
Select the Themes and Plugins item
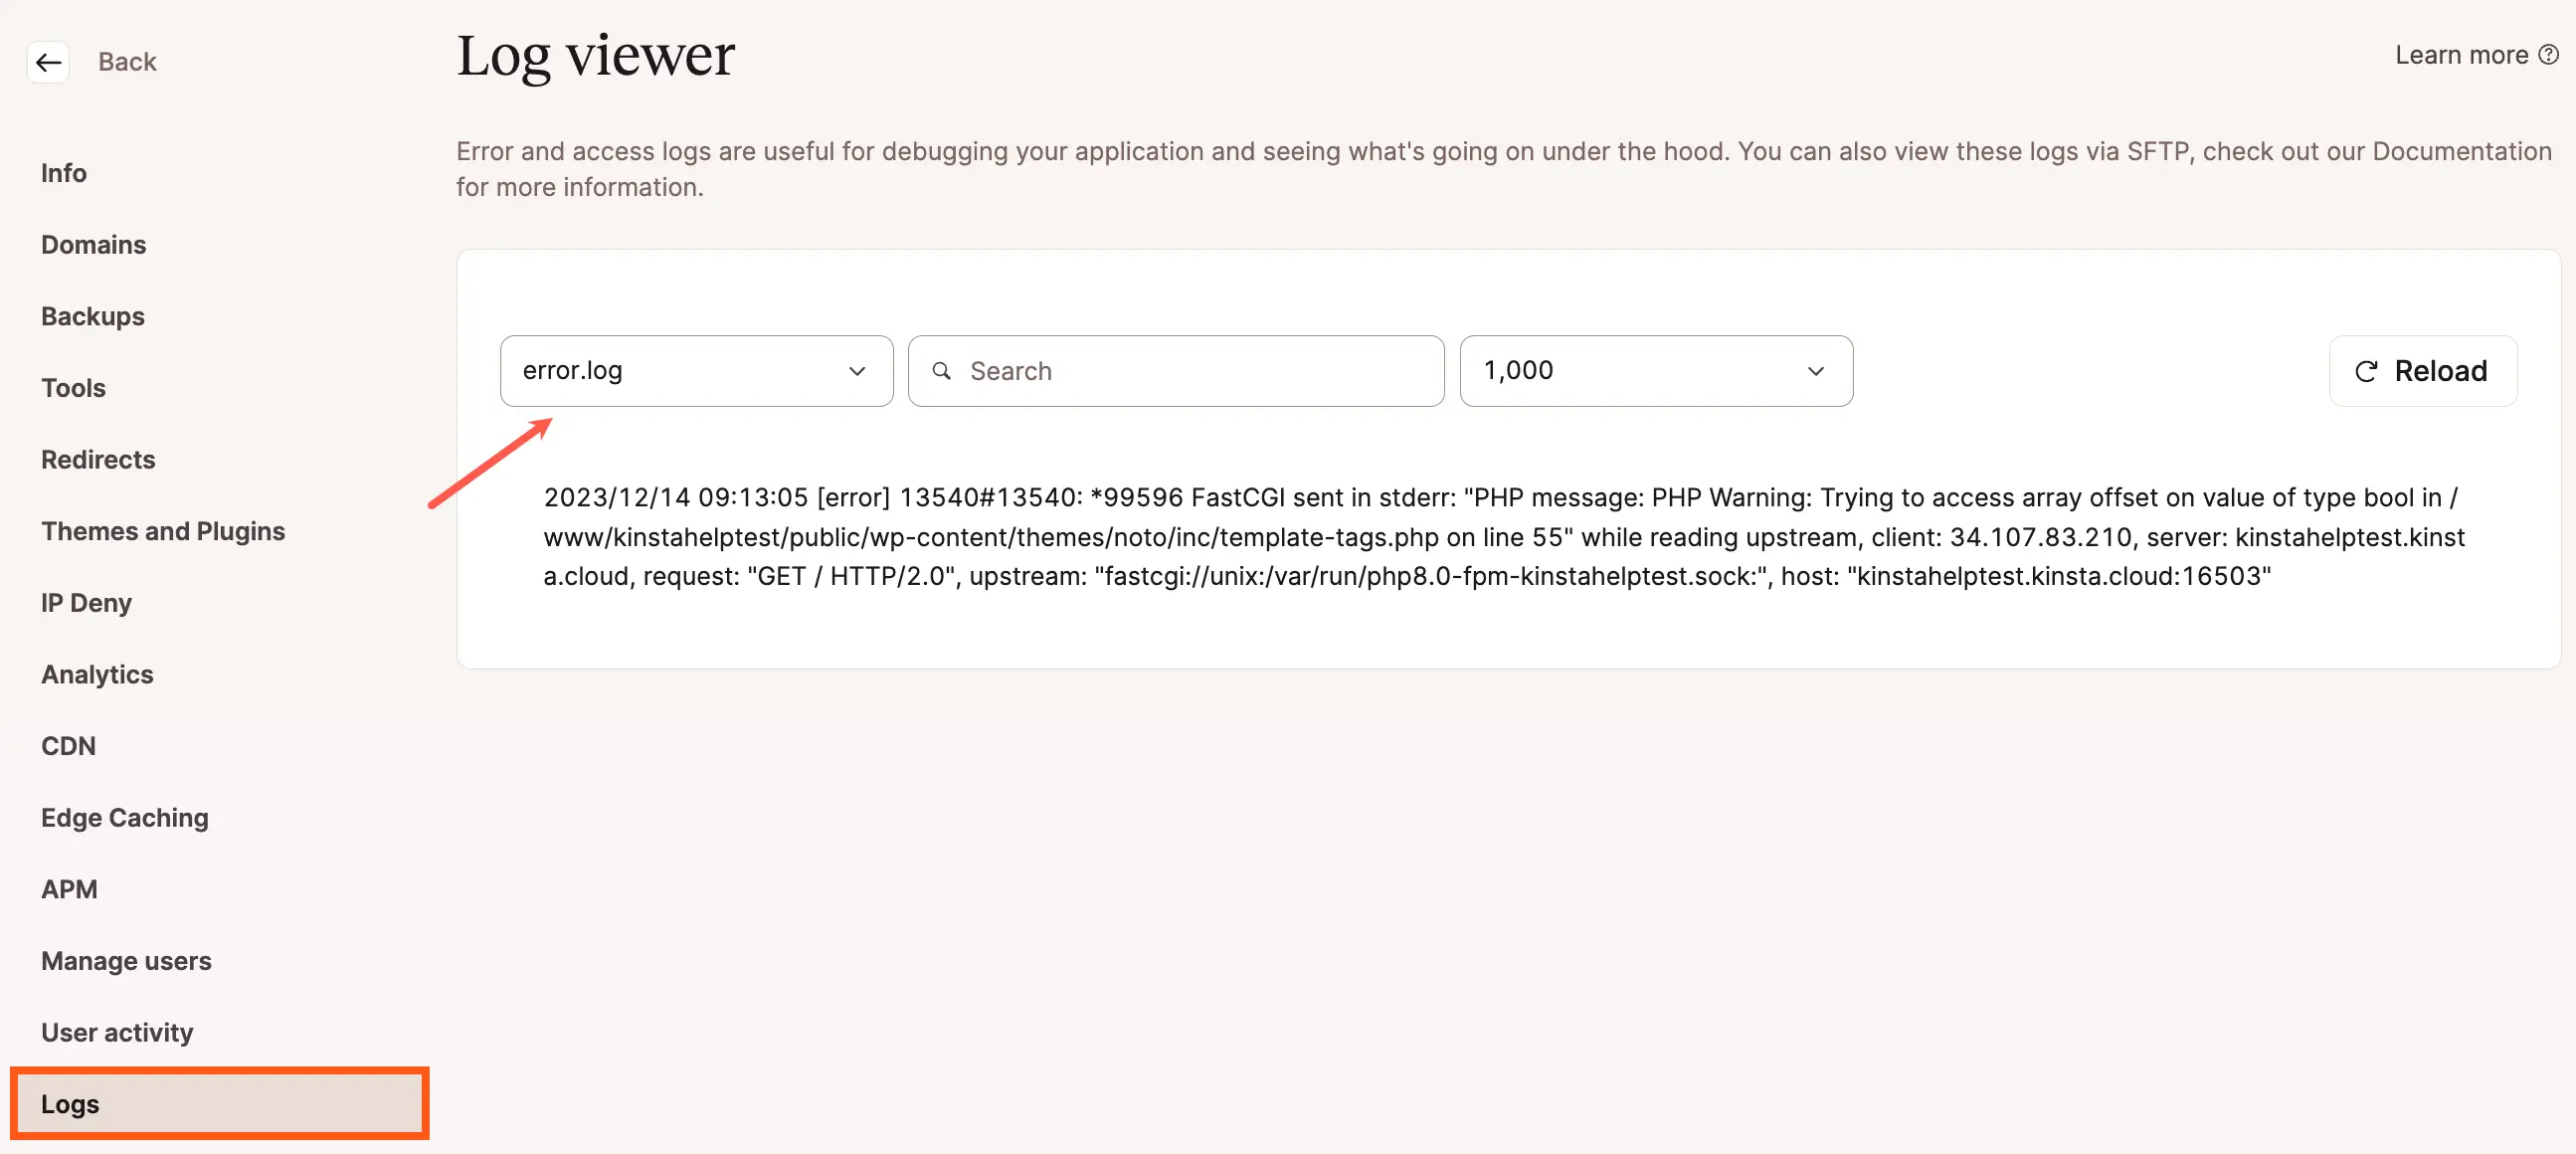point(163,531)
